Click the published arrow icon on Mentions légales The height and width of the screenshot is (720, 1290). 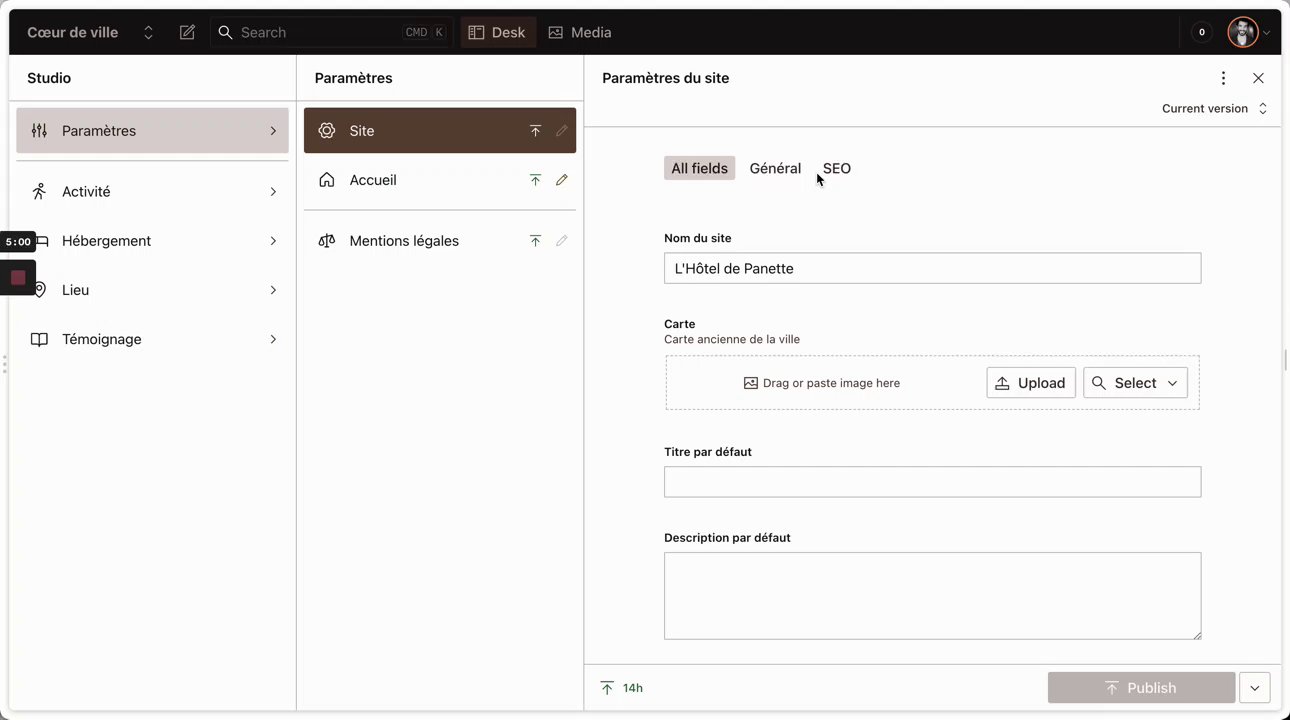[x=535, y=241]
